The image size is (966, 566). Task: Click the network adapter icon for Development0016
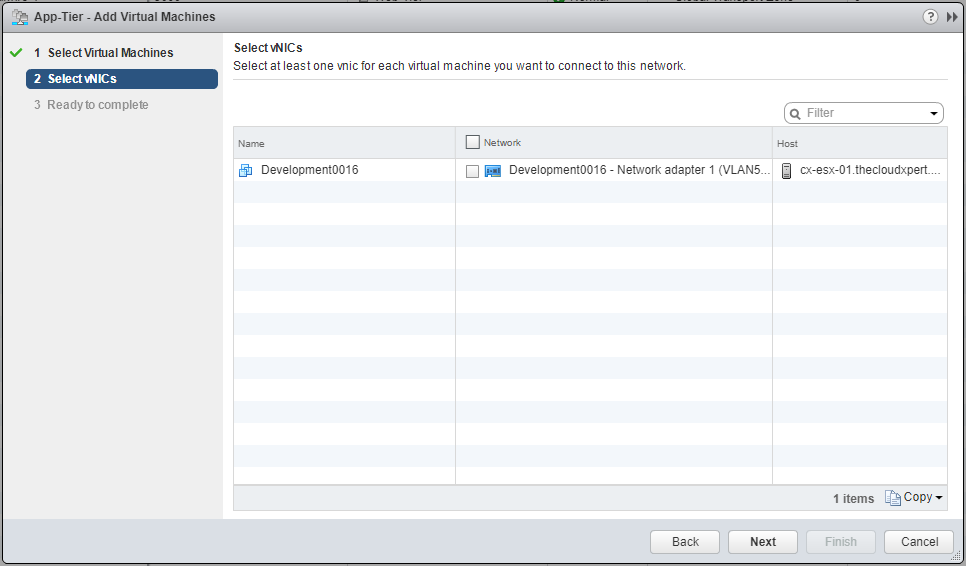coord(493,171)
